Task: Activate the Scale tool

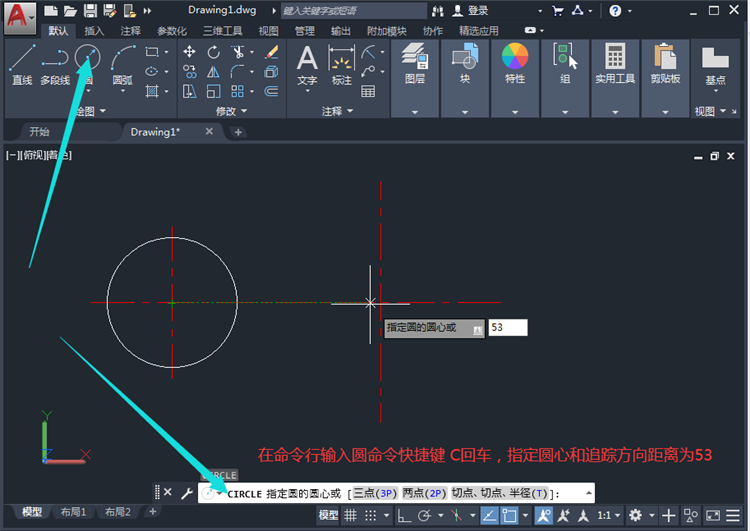Action: click(213, 91)
